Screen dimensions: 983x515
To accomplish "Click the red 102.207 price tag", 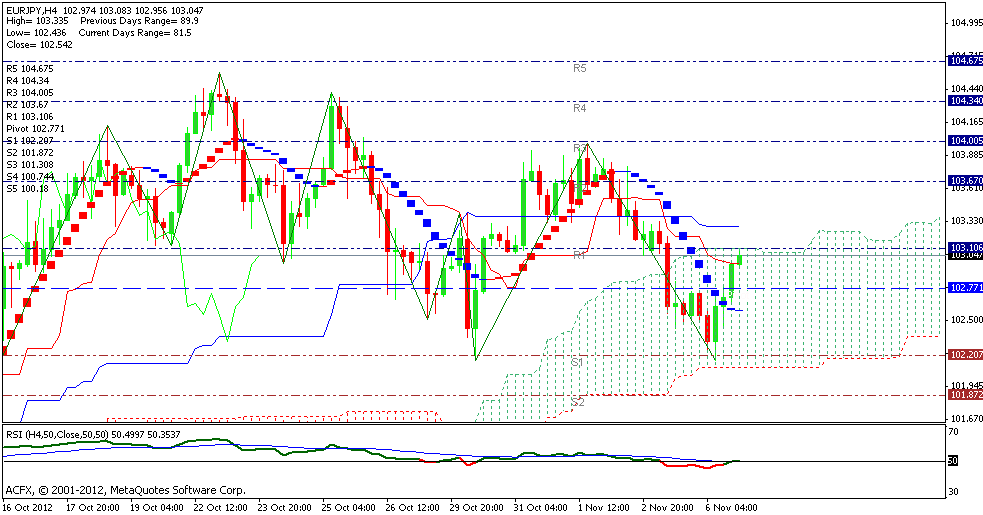I will pyautogui.click(x=964, y=355).
